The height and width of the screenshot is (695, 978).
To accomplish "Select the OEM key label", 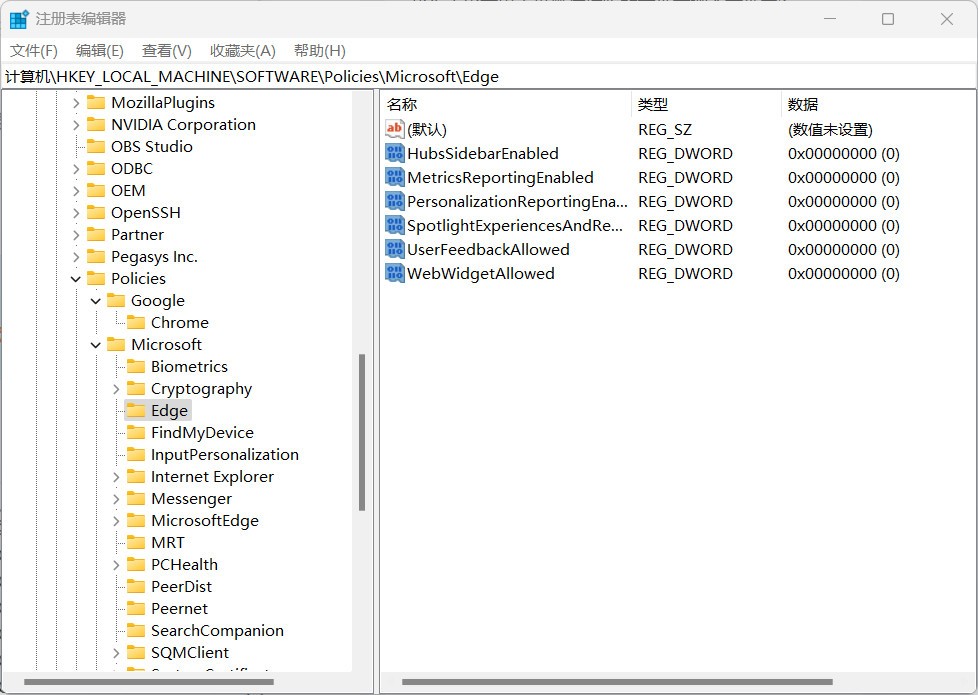I will point(128,190).
